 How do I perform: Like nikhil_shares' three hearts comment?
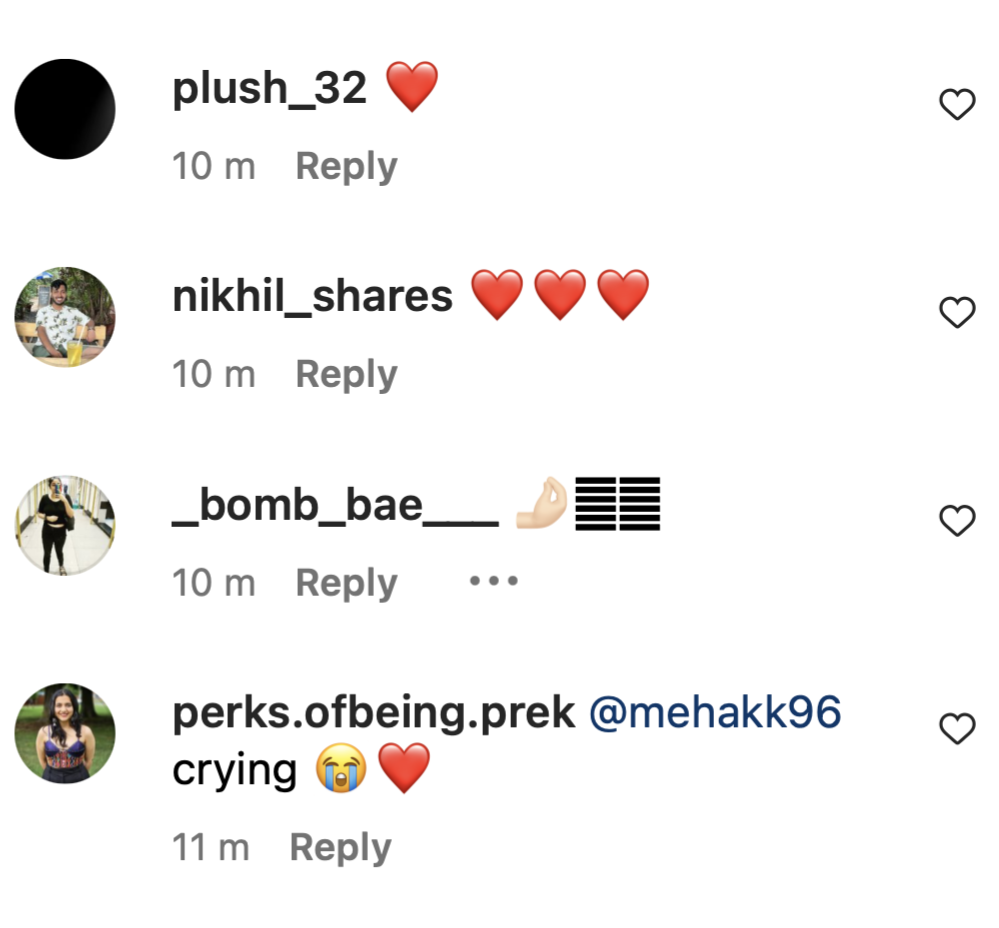957,313
